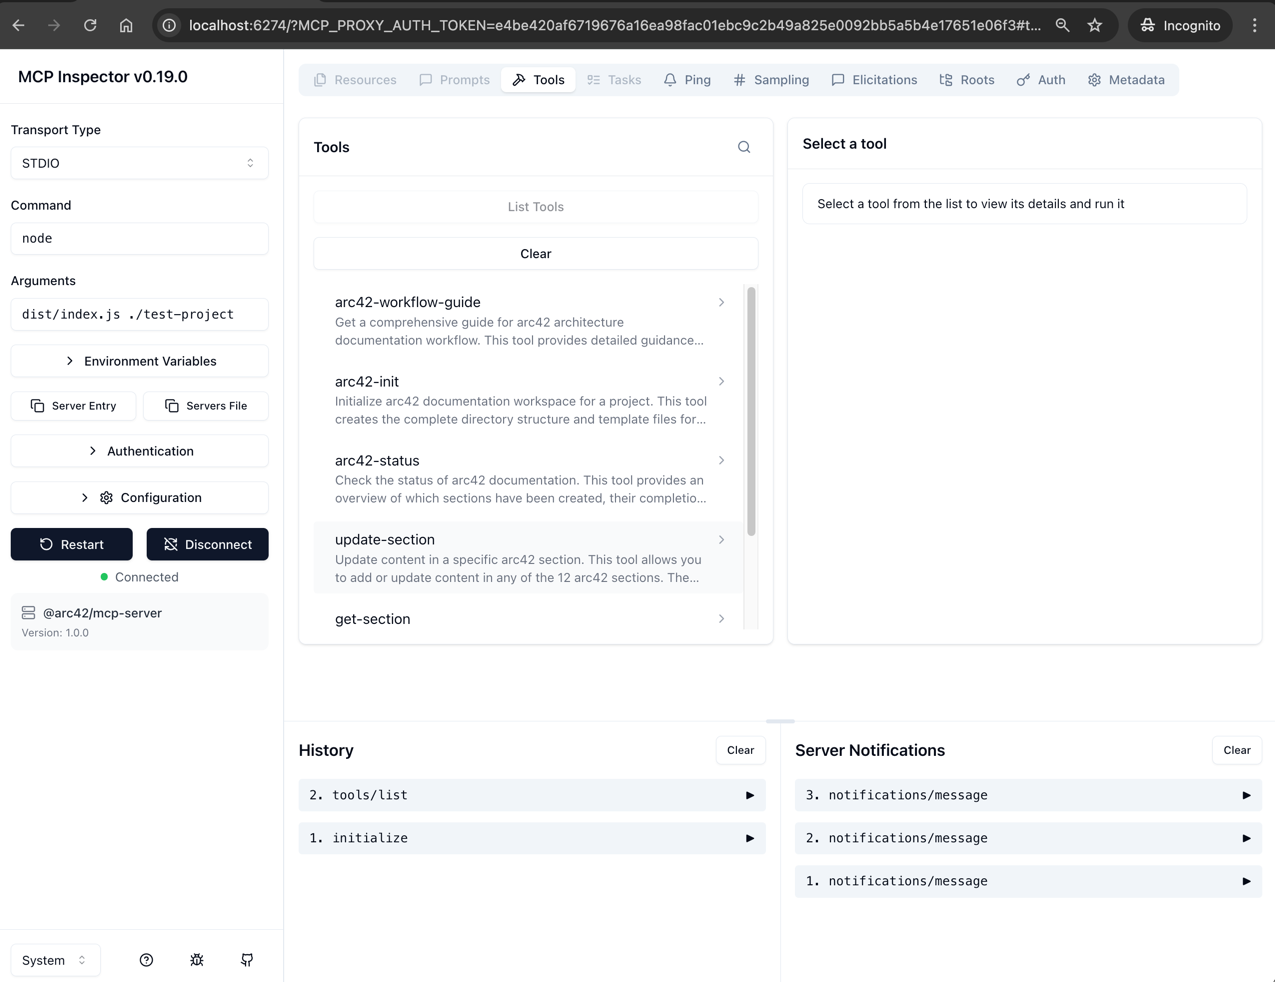Open the Incognito profile indicator
The width and height of the screenshot is (1275, 982).
1180,25
